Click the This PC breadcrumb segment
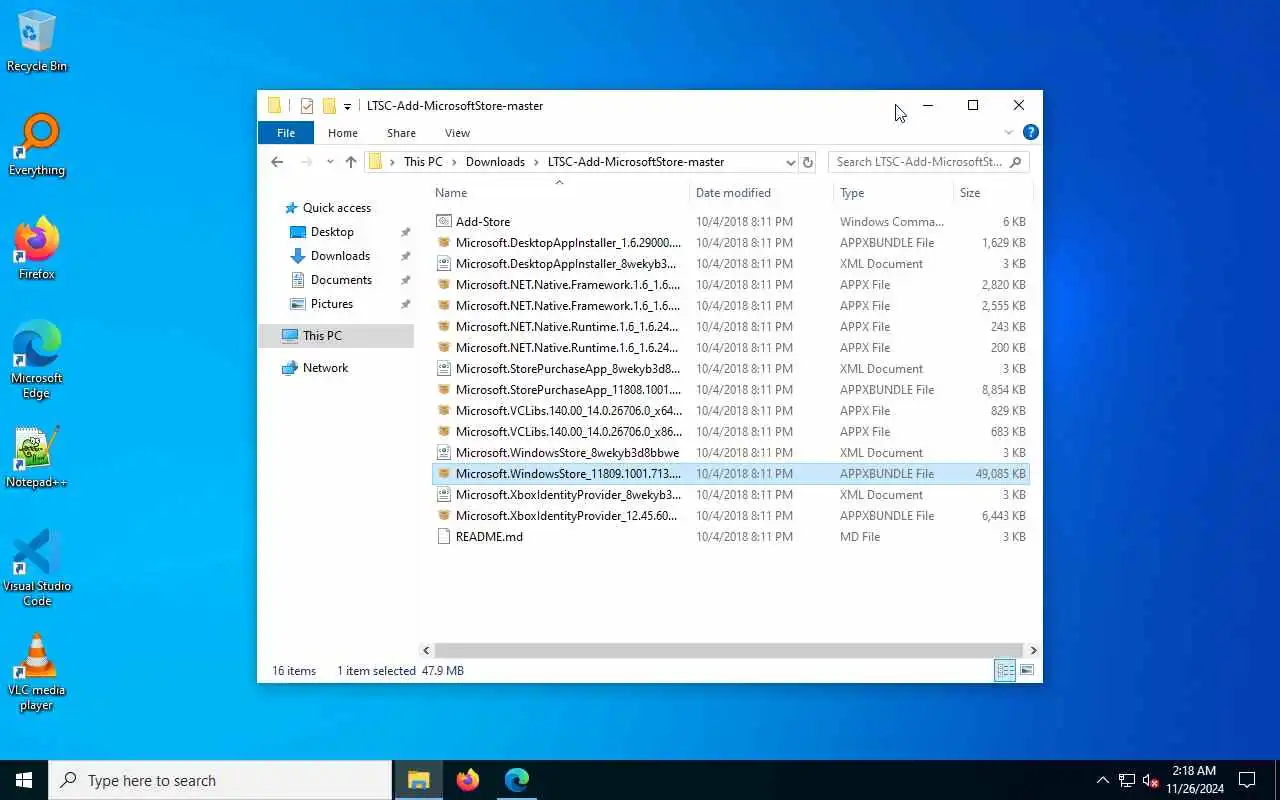The height and width of the screenshot is (800, 1280). click(x=423, y=162)
